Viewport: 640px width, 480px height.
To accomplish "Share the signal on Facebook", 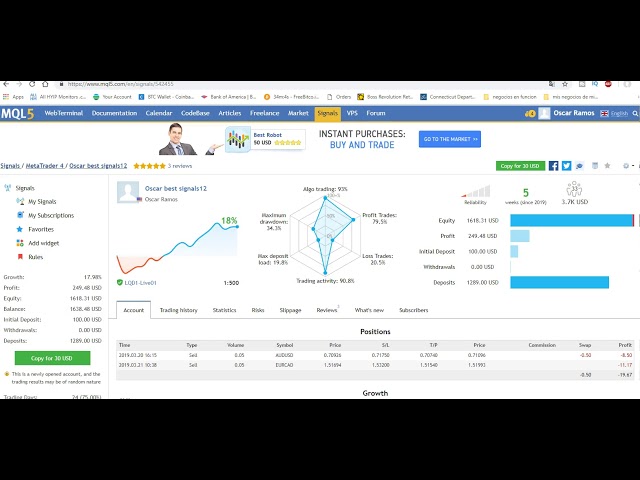I will pyautogui.click(x=554, y=166).
